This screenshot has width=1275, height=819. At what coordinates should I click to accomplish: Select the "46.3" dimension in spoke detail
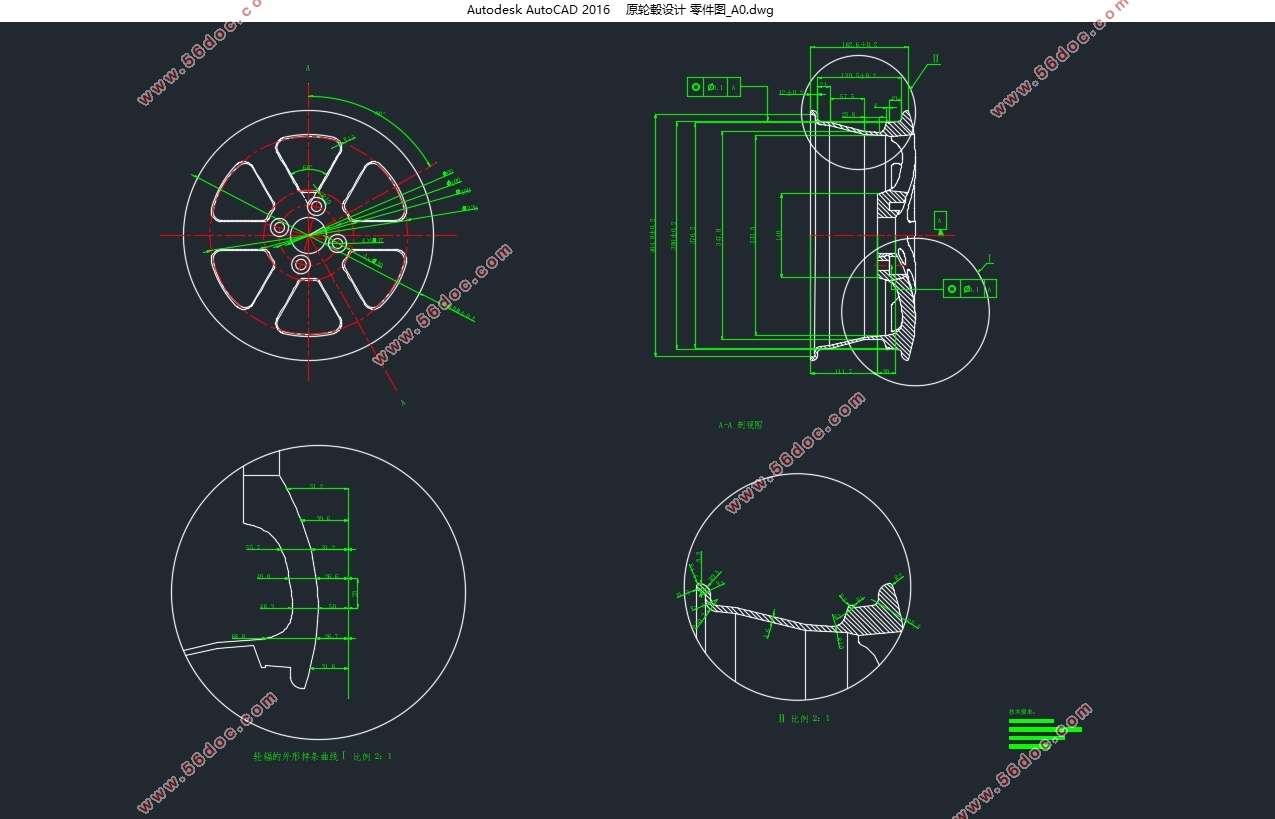pyautogui.click(x=267, y=606)
